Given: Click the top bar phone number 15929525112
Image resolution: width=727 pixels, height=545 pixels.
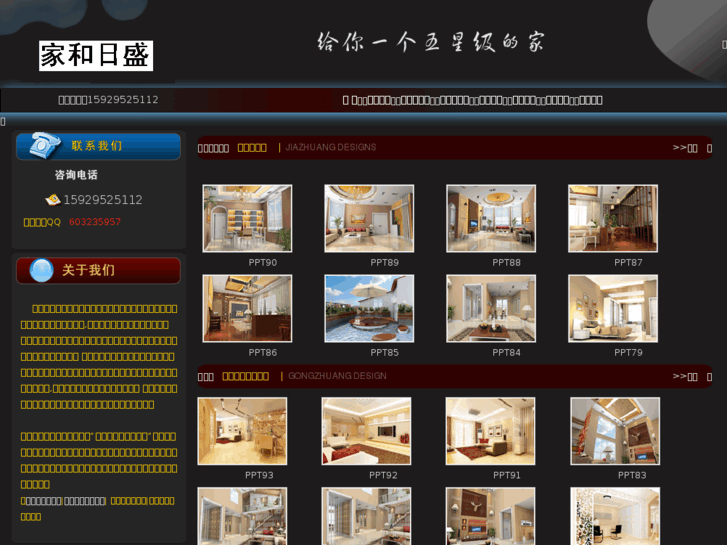Looking at the screenshot, I should 123,100.
